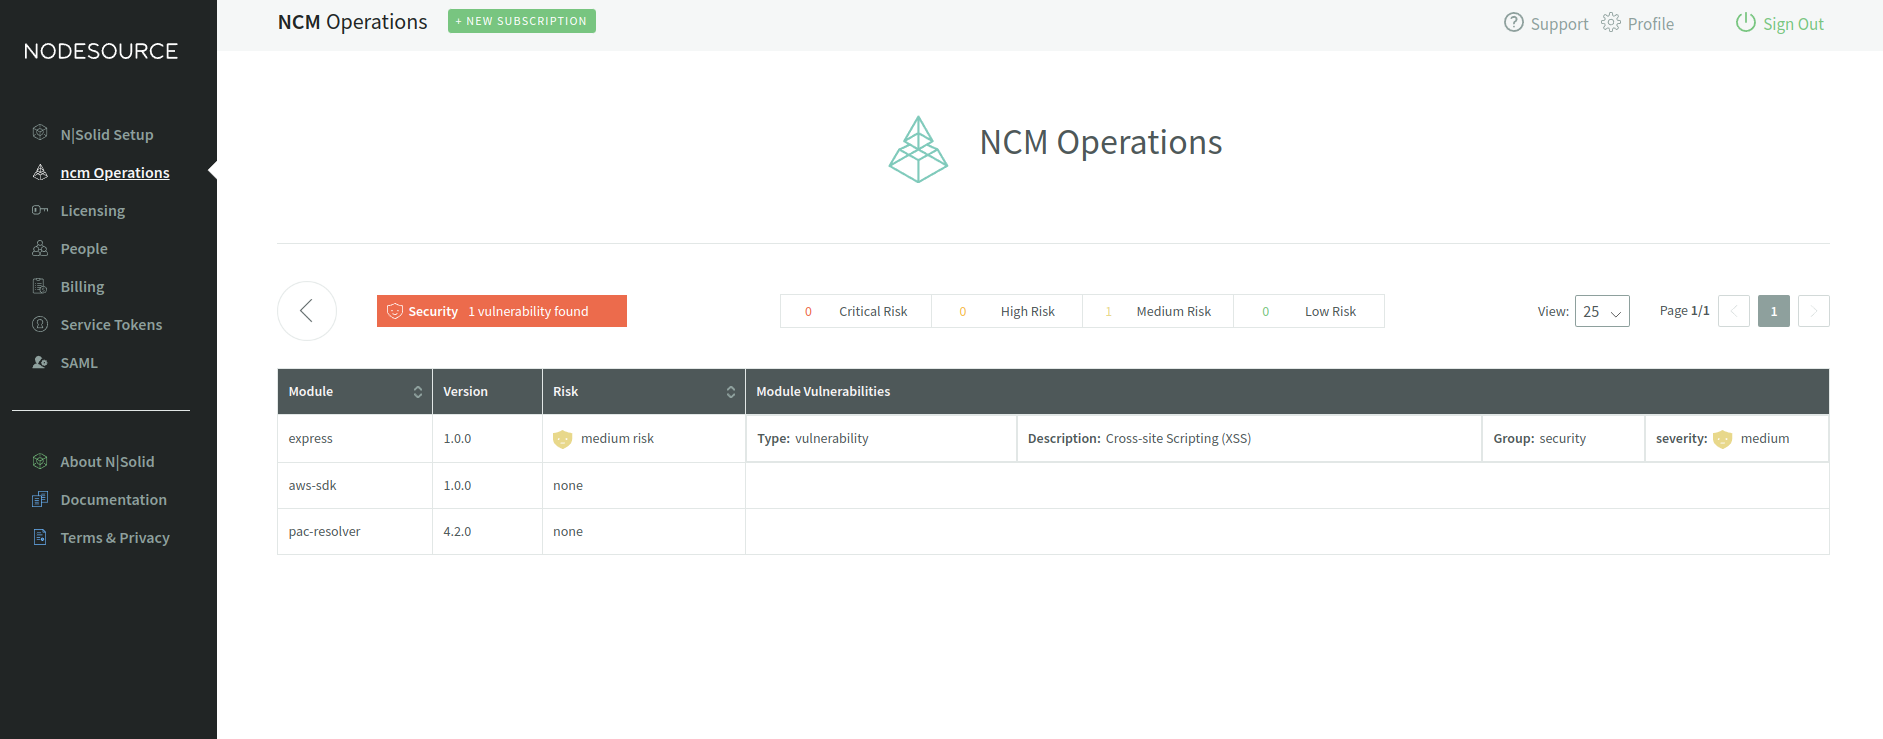Viewport: 1883px width, 739px height.
Task: Open People in the sidebar
Action: point(84,248)
